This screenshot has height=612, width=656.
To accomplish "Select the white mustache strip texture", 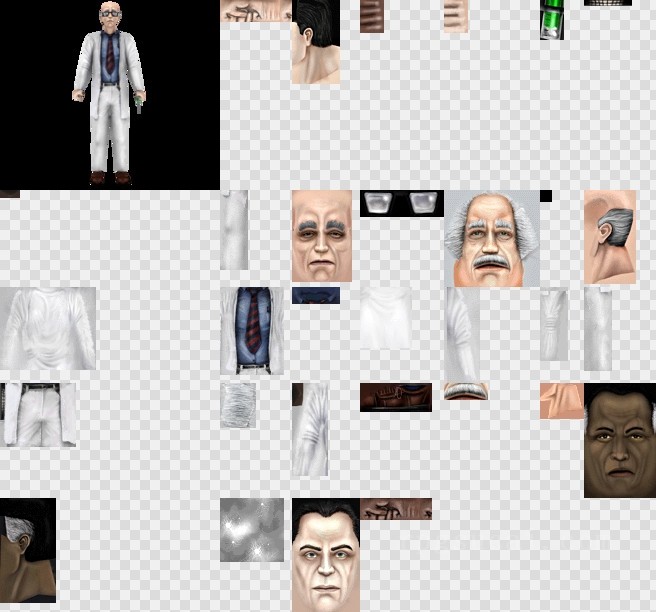I will coord(465,391).
